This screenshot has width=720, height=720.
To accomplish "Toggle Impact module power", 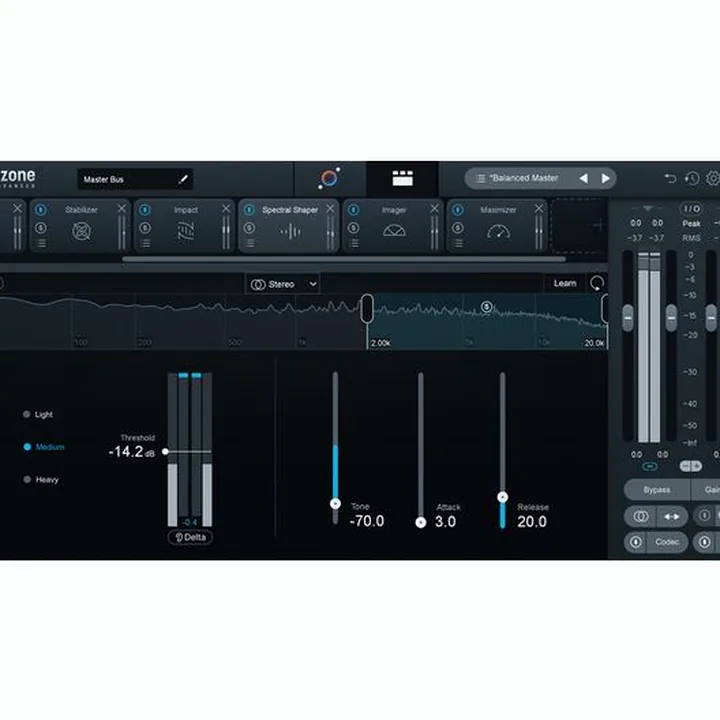I will (x=145, y=210).
